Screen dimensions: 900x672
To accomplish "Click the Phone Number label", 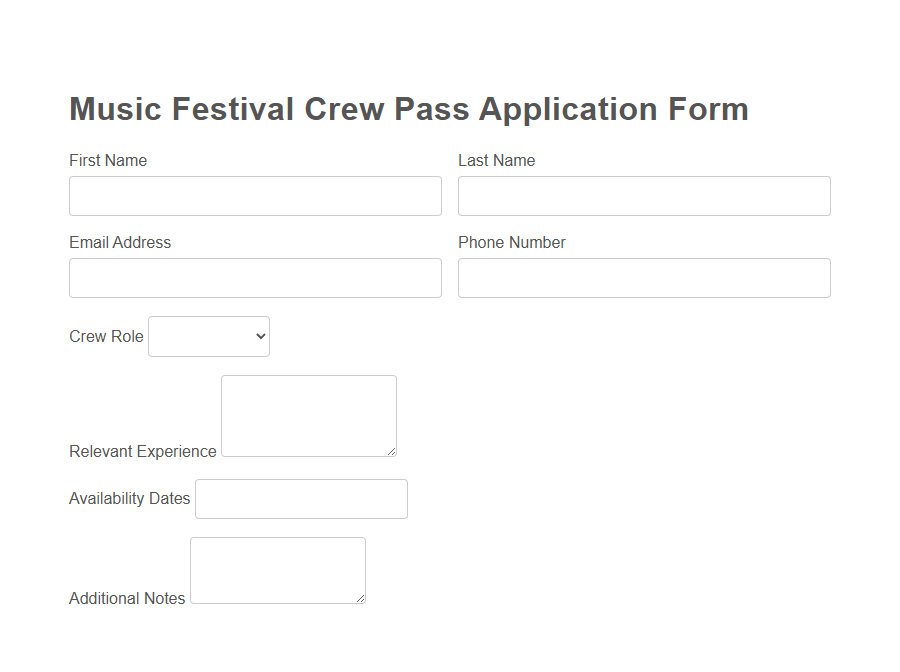I will click(511, 242).
